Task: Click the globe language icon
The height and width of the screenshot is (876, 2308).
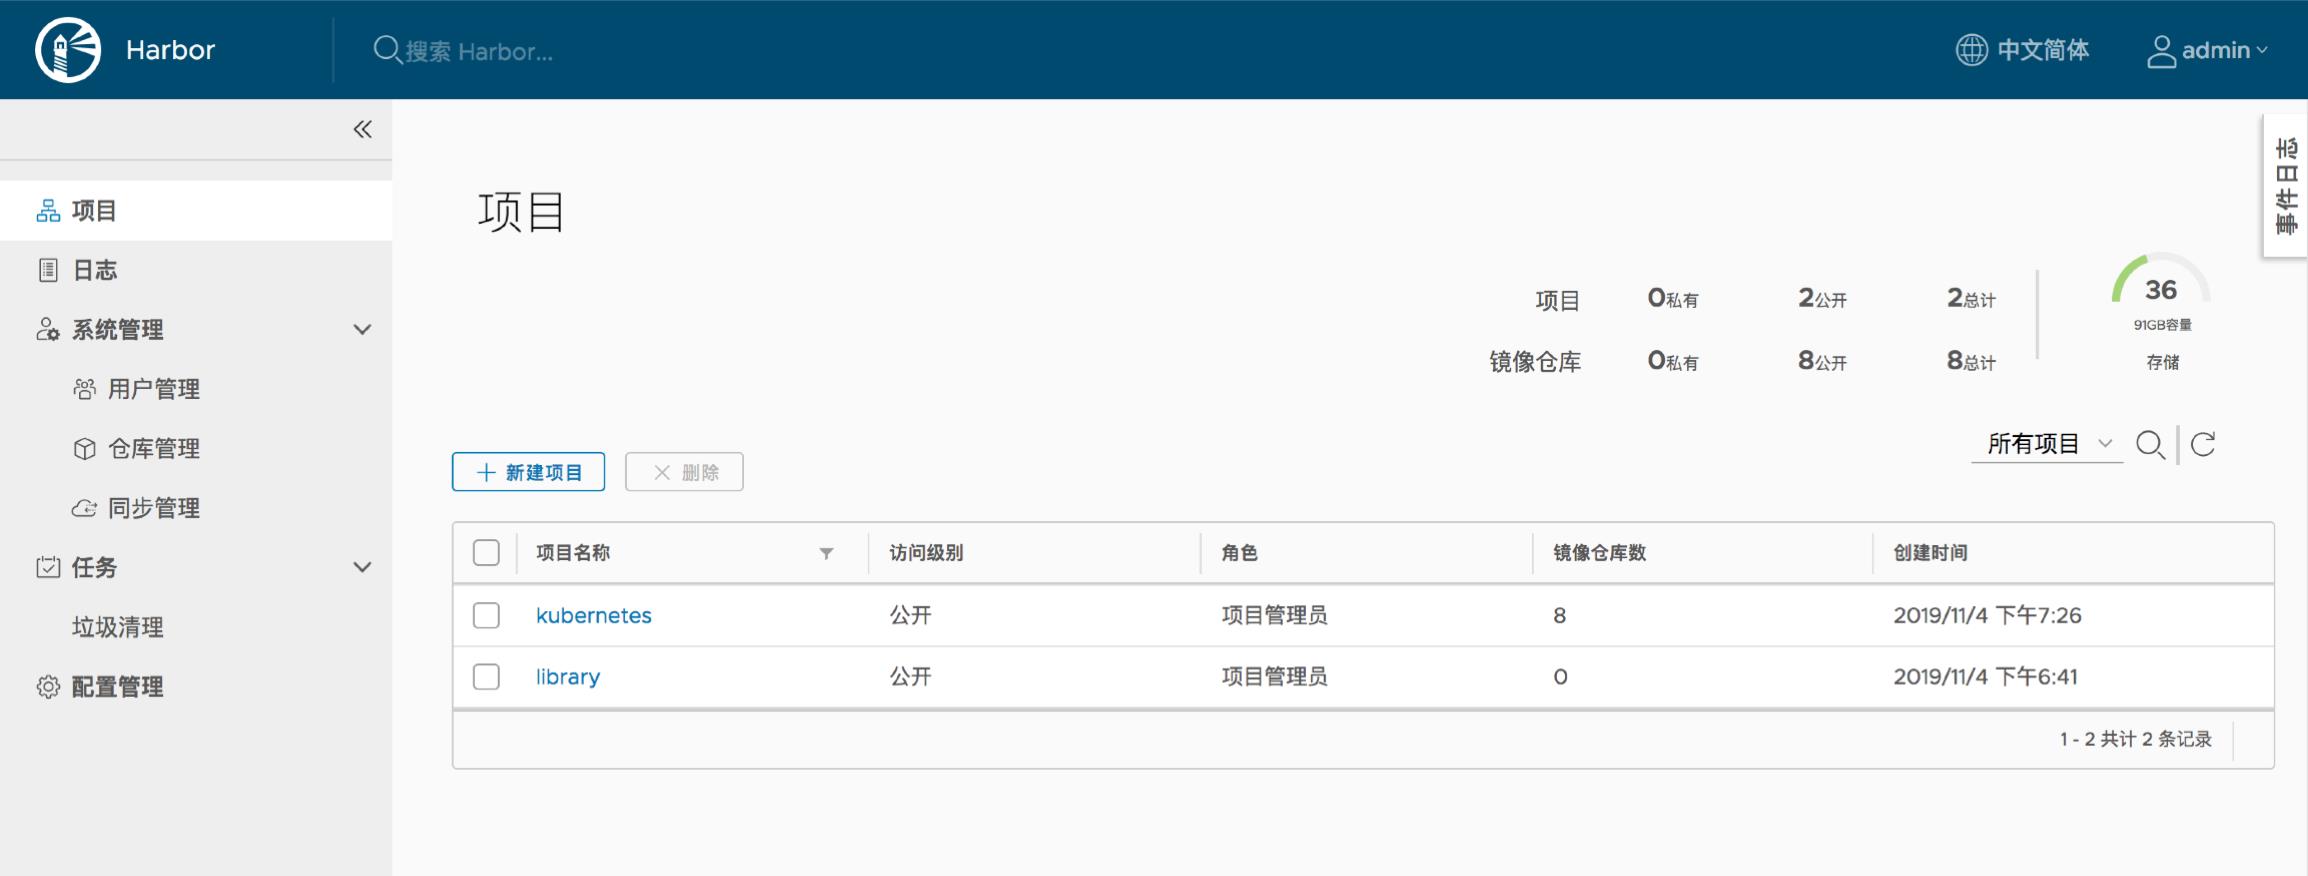Action: click(1971, 50)
